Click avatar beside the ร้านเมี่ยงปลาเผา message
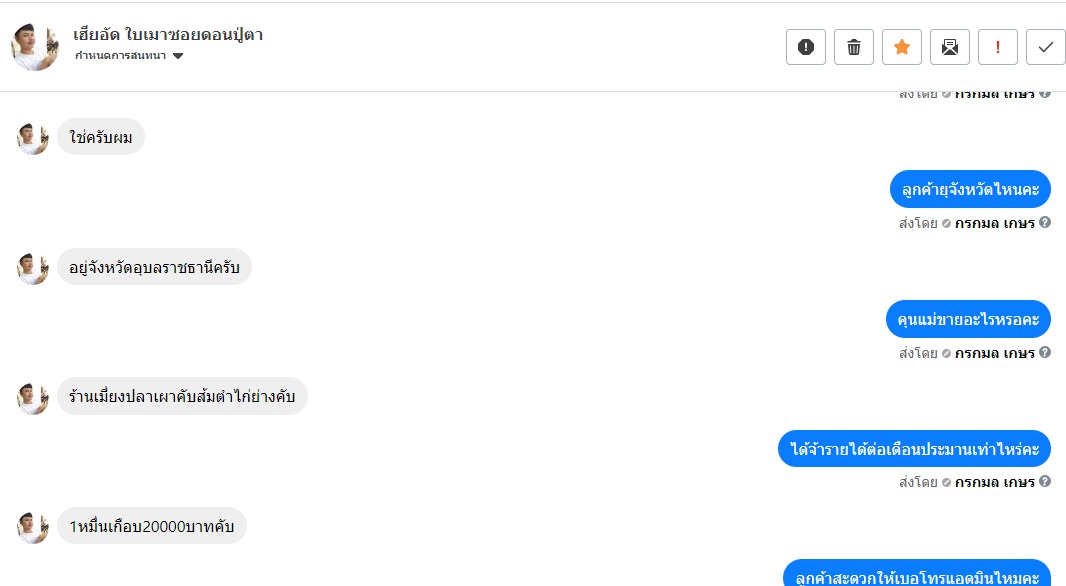The height and width of the screenshot is (586, 1066). tap(33, 398)
